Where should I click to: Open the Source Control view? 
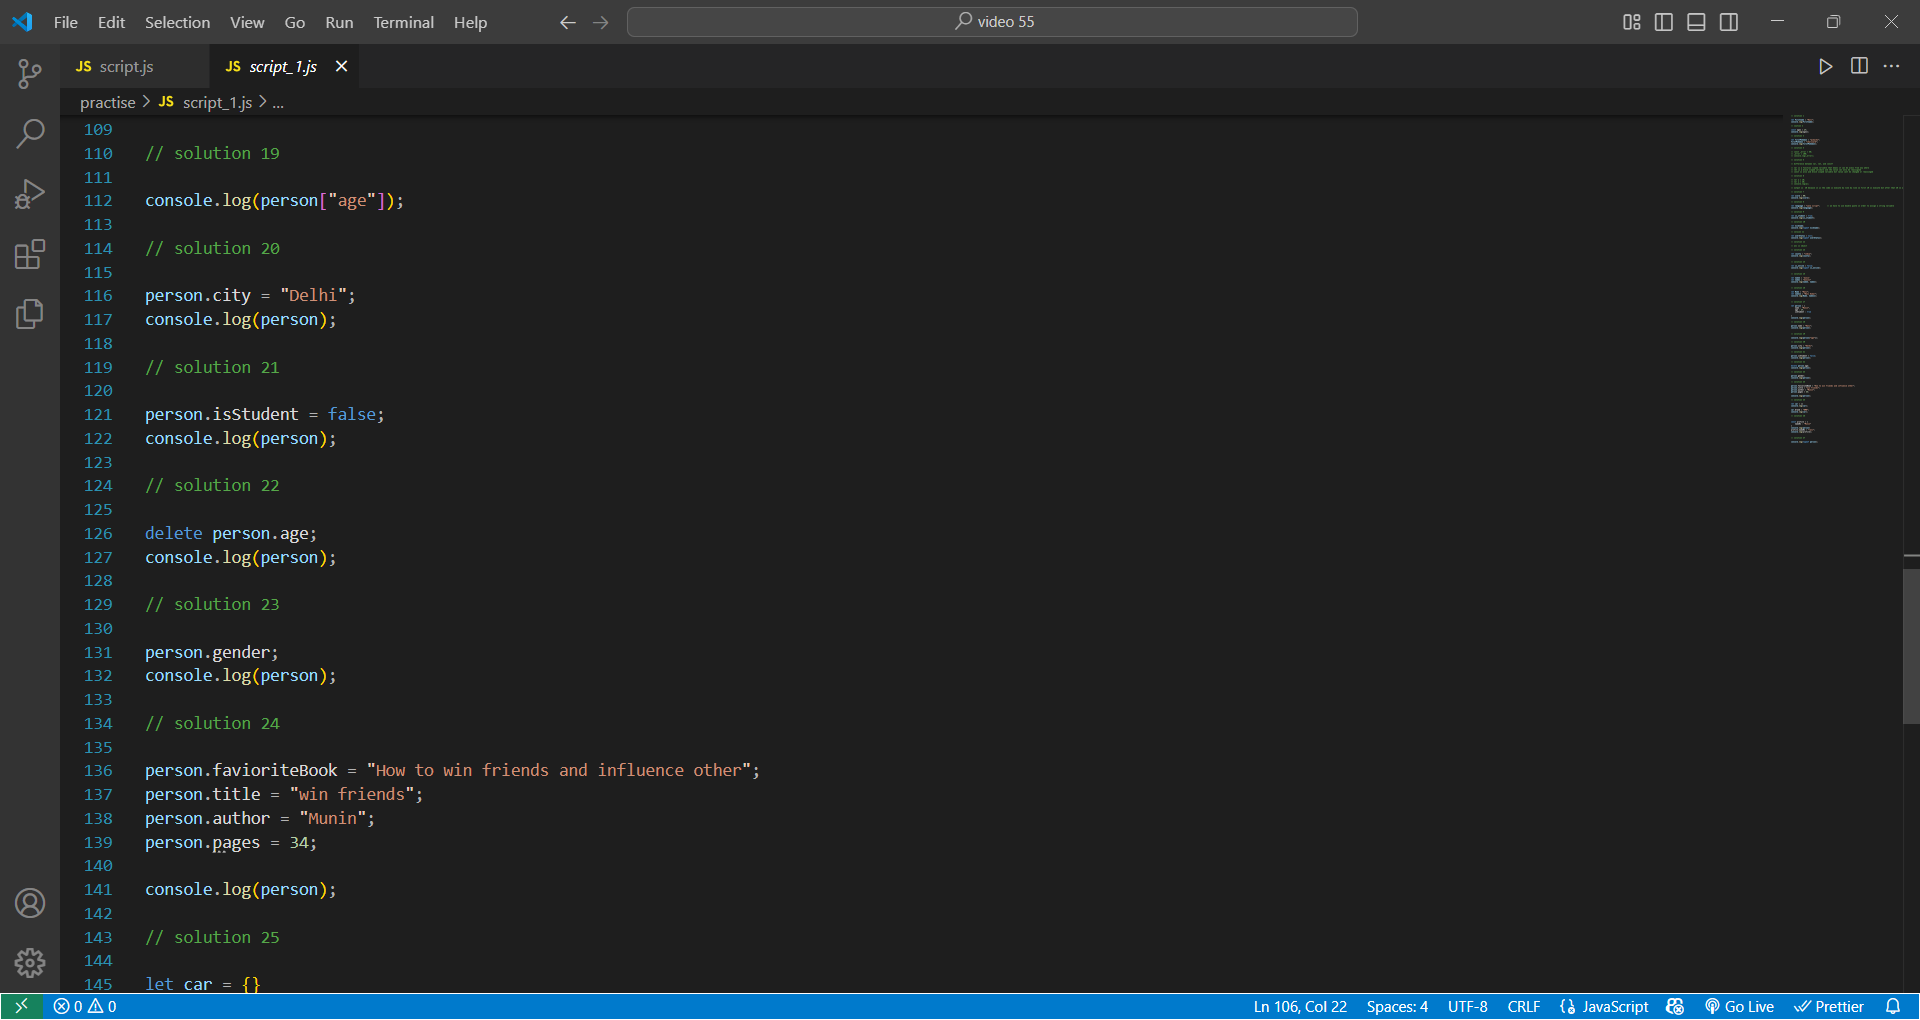[30, 73]
